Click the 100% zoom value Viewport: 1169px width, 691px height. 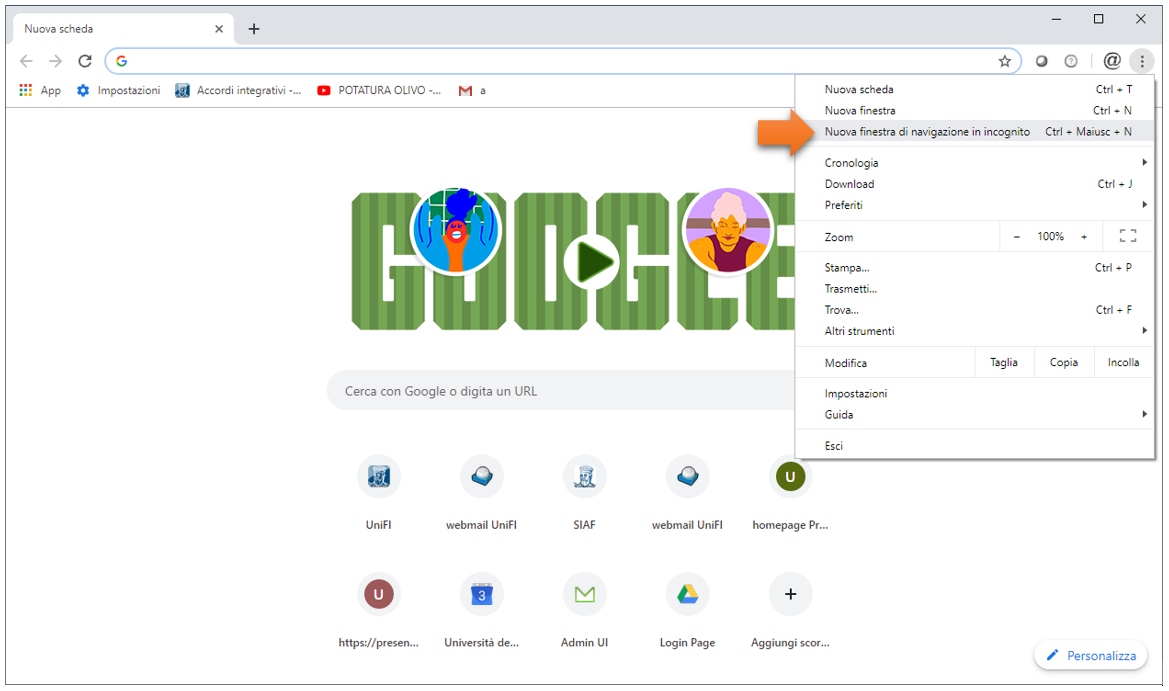[1050, 236]
